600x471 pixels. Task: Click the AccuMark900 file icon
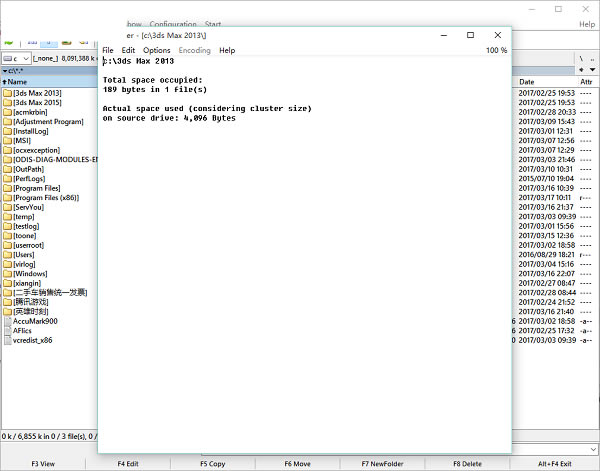click(7, 321)
